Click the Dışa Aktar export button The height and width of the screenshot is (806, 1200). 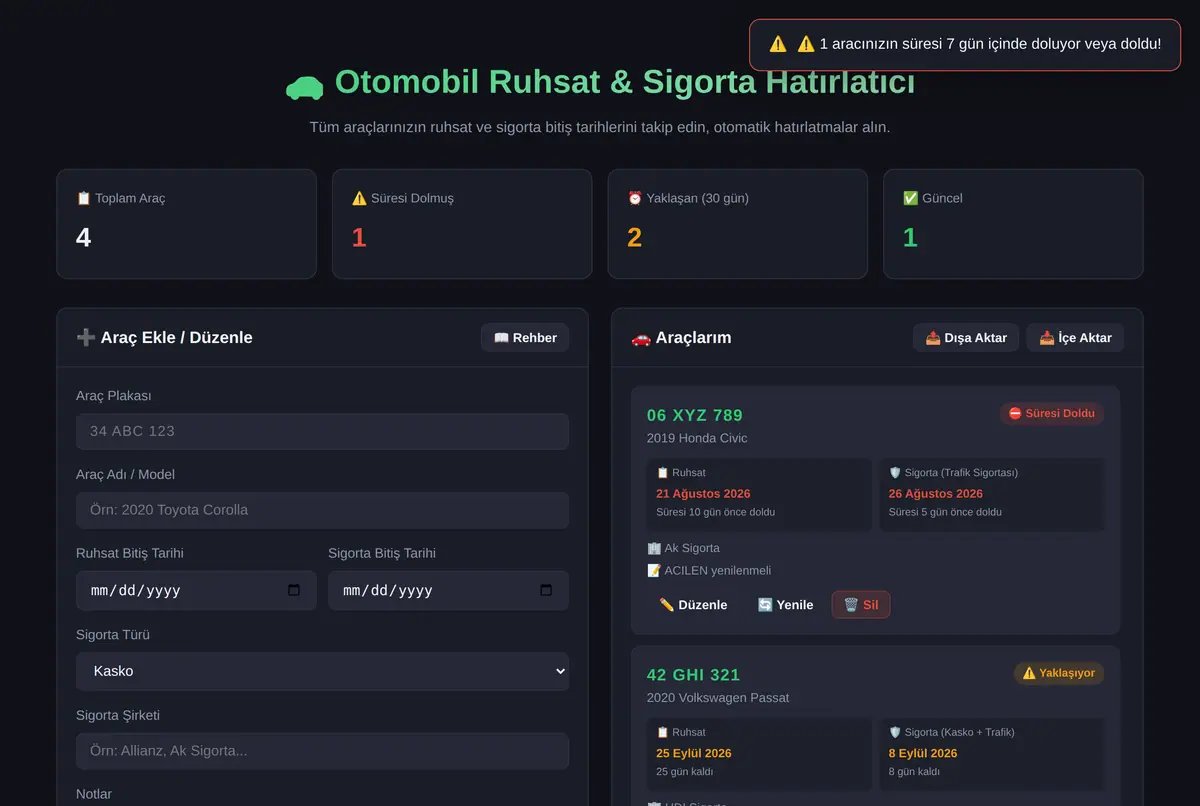[966, 338]
